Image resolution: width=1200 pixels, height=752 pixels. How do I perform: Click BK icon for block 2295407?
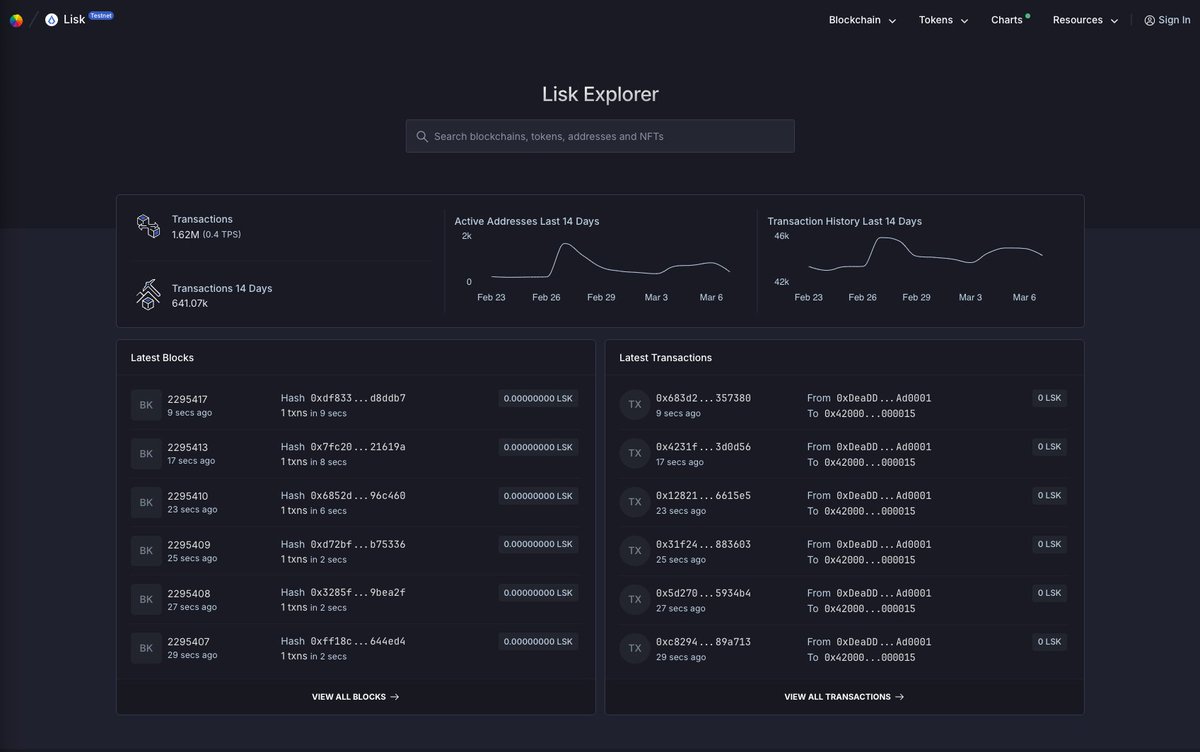(146, 648)
